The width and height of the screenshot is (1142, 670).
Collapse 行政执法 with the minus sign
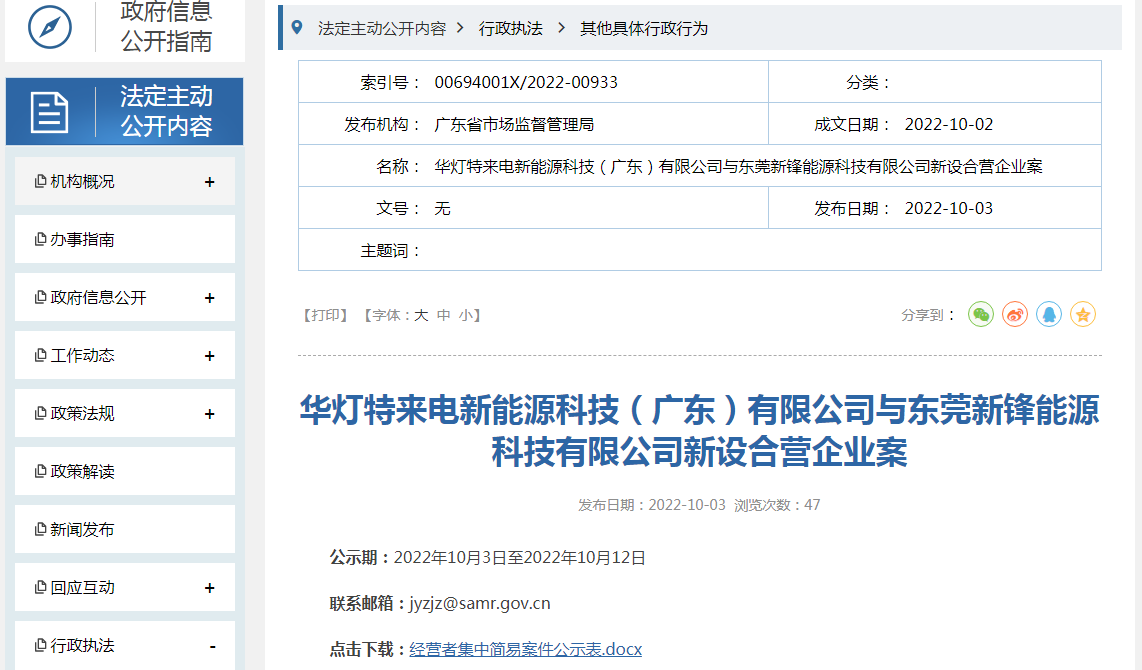point(213,647)
